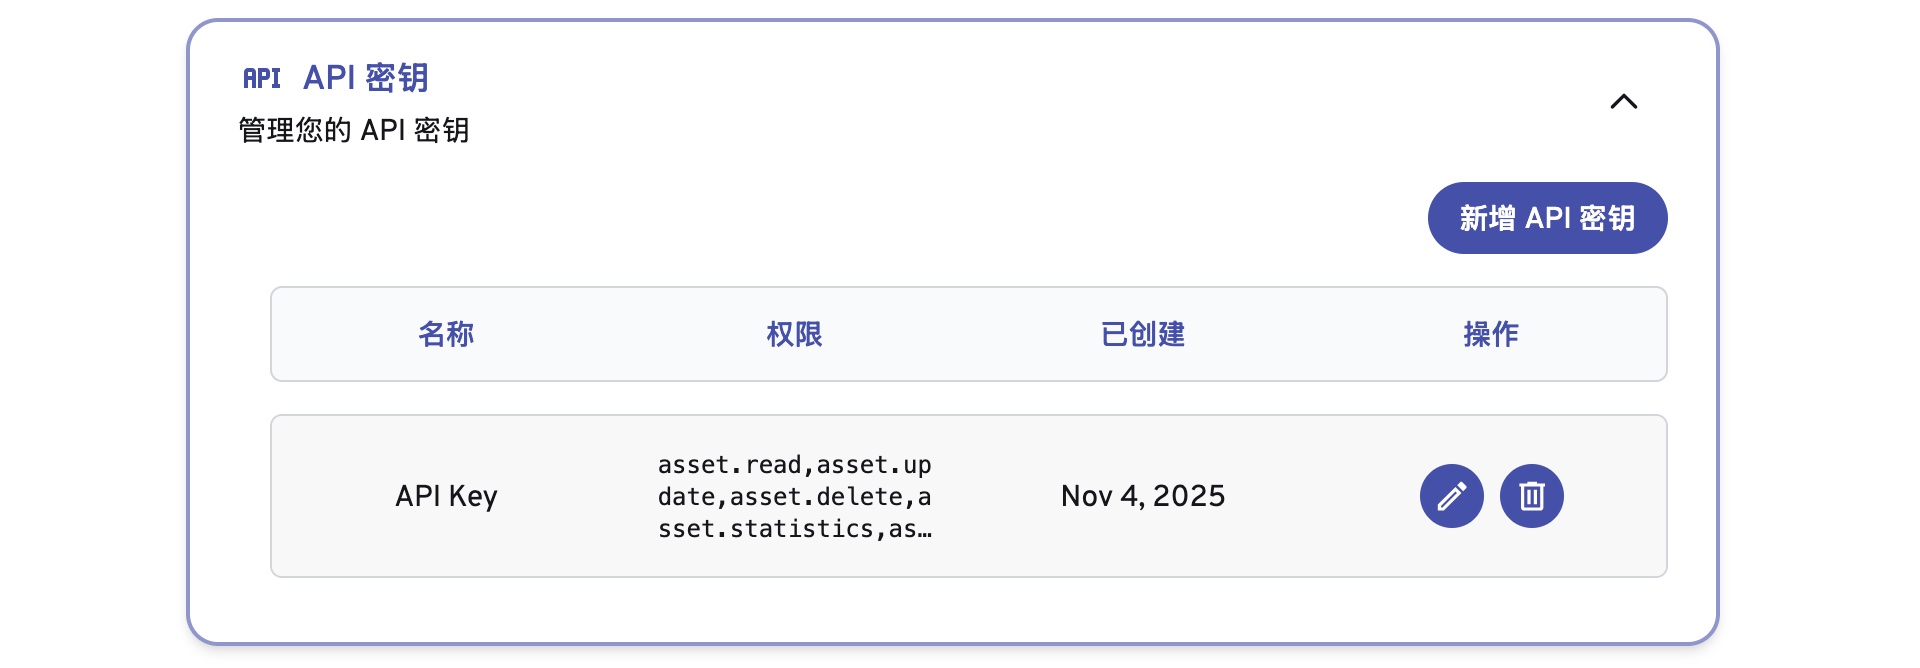Click the "Nov 4, 2025" created date
The image size is (1920, 668).
1142,496
